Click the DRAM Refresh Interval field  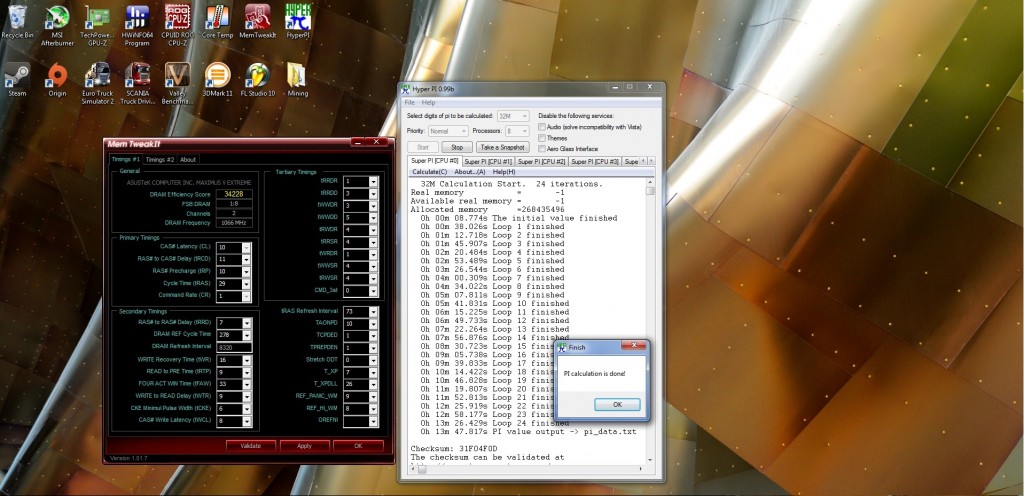tap(236, 347)
